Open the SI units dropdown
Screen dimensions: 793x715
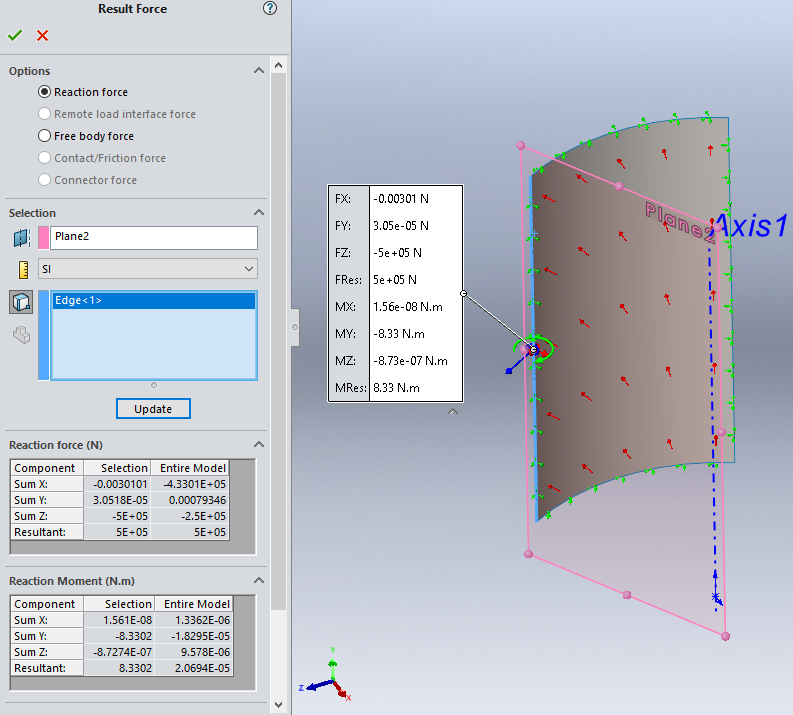pyautogui.click(x=148, y=269)
